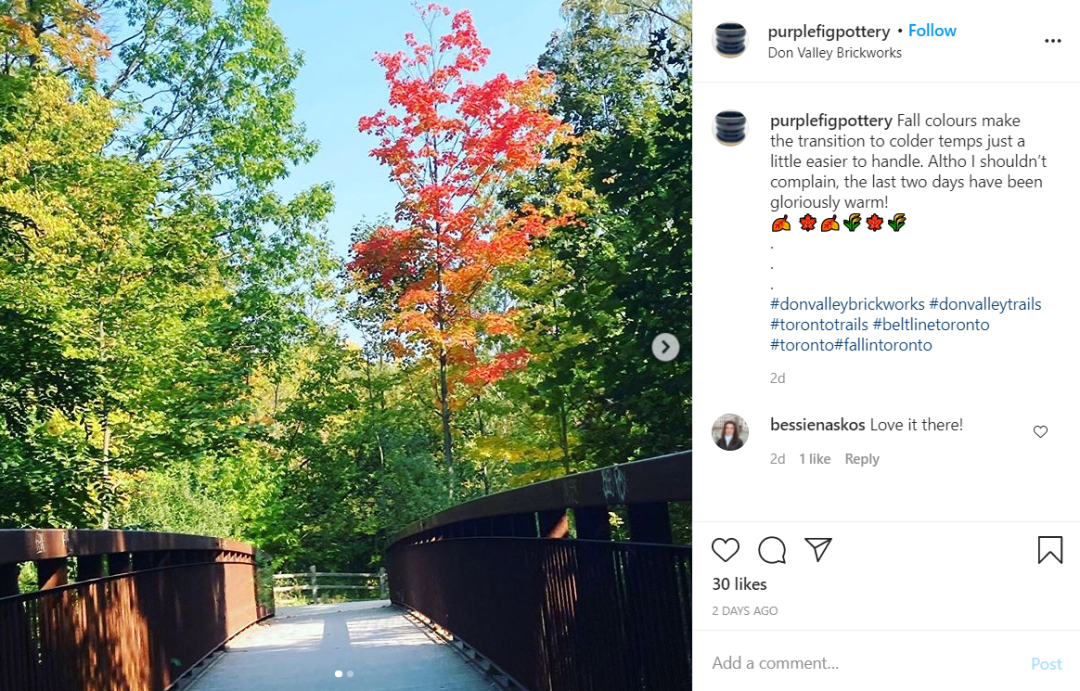Screen dimensions: 1080x691
Task: Select second carousel dot indicator
Action: coord(351,674)
